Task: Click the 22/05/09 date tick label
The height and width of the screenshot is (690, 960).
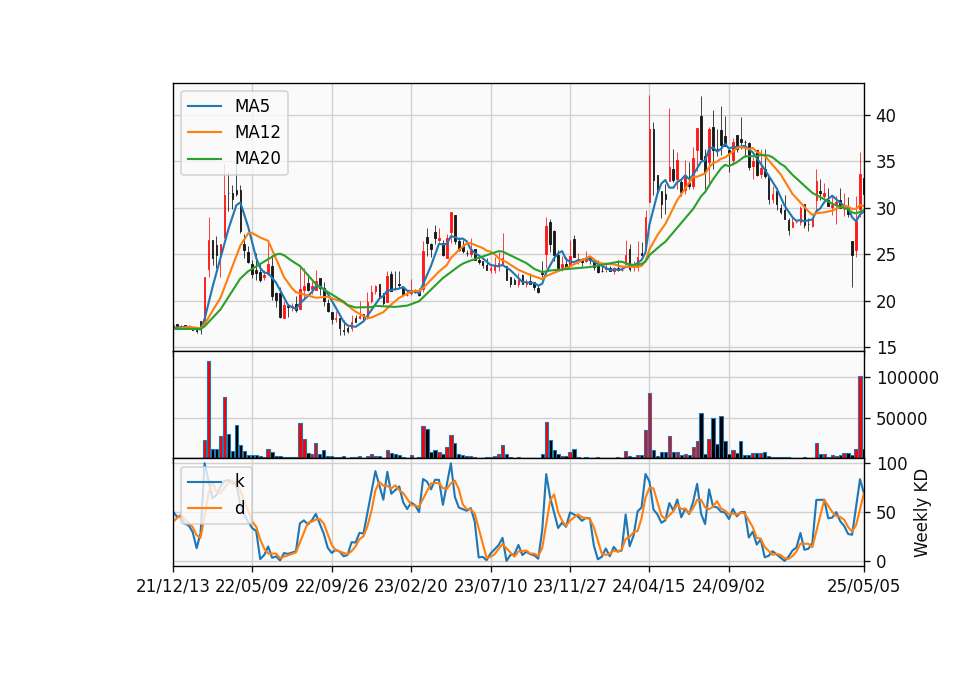Action: (x=252, y=586)
